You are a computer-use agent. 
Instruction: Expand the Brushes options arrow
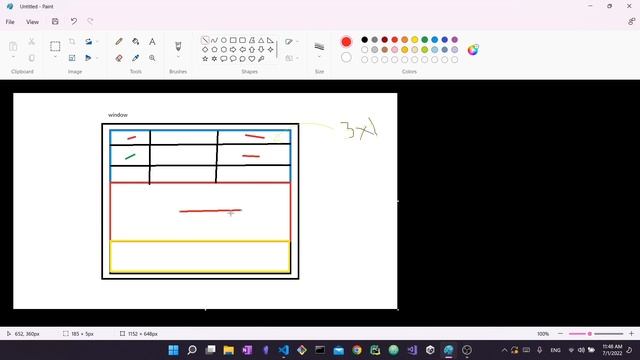[x=178, y=58]
